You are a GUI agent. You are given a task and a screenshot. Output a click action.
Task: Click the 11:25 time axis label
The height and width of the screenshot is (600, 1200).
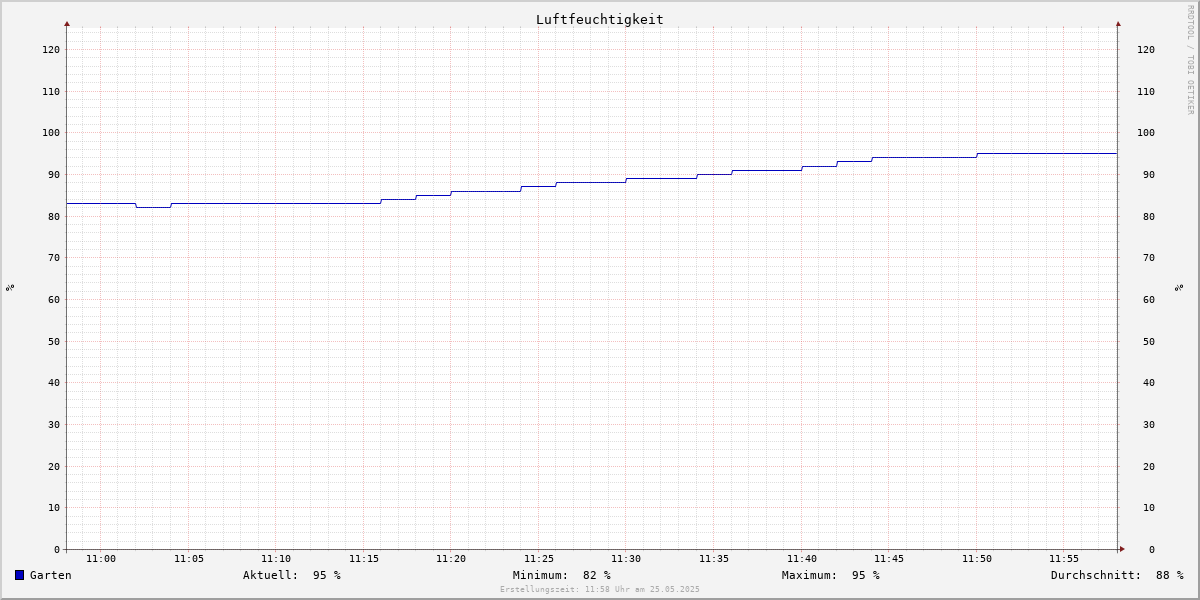(x=539, y=559)
